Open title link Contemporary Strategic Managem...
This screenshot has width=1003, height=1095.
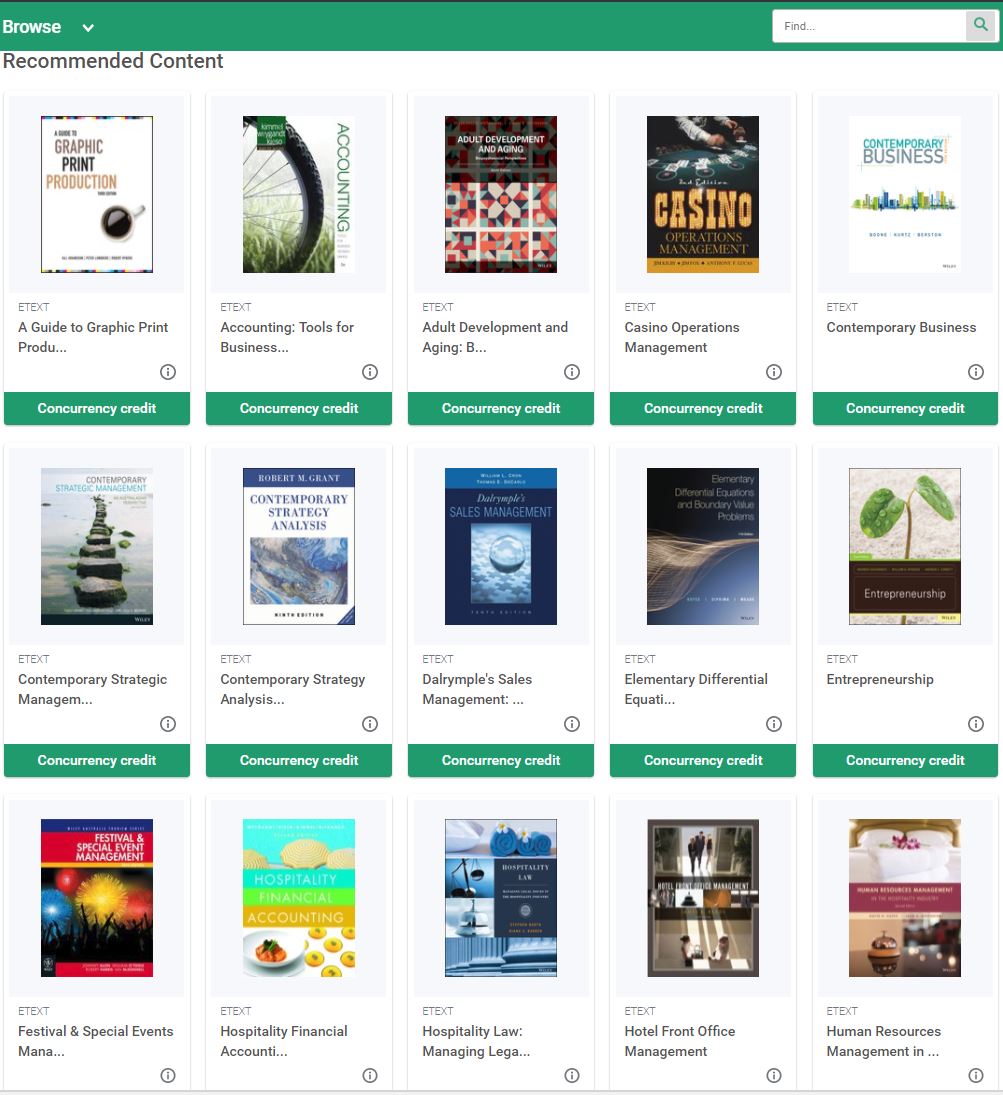click(x=92, y=689)
